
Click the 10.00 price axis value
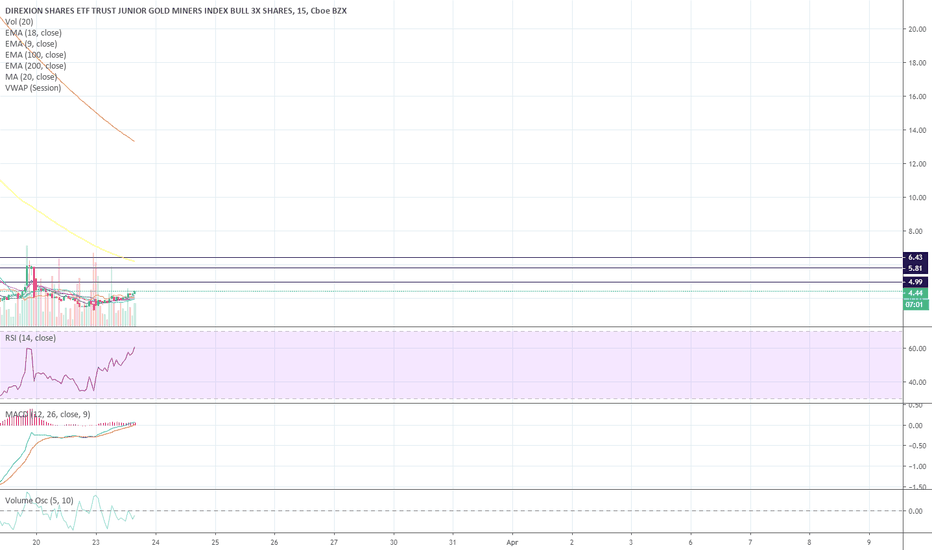pos(917,197)
